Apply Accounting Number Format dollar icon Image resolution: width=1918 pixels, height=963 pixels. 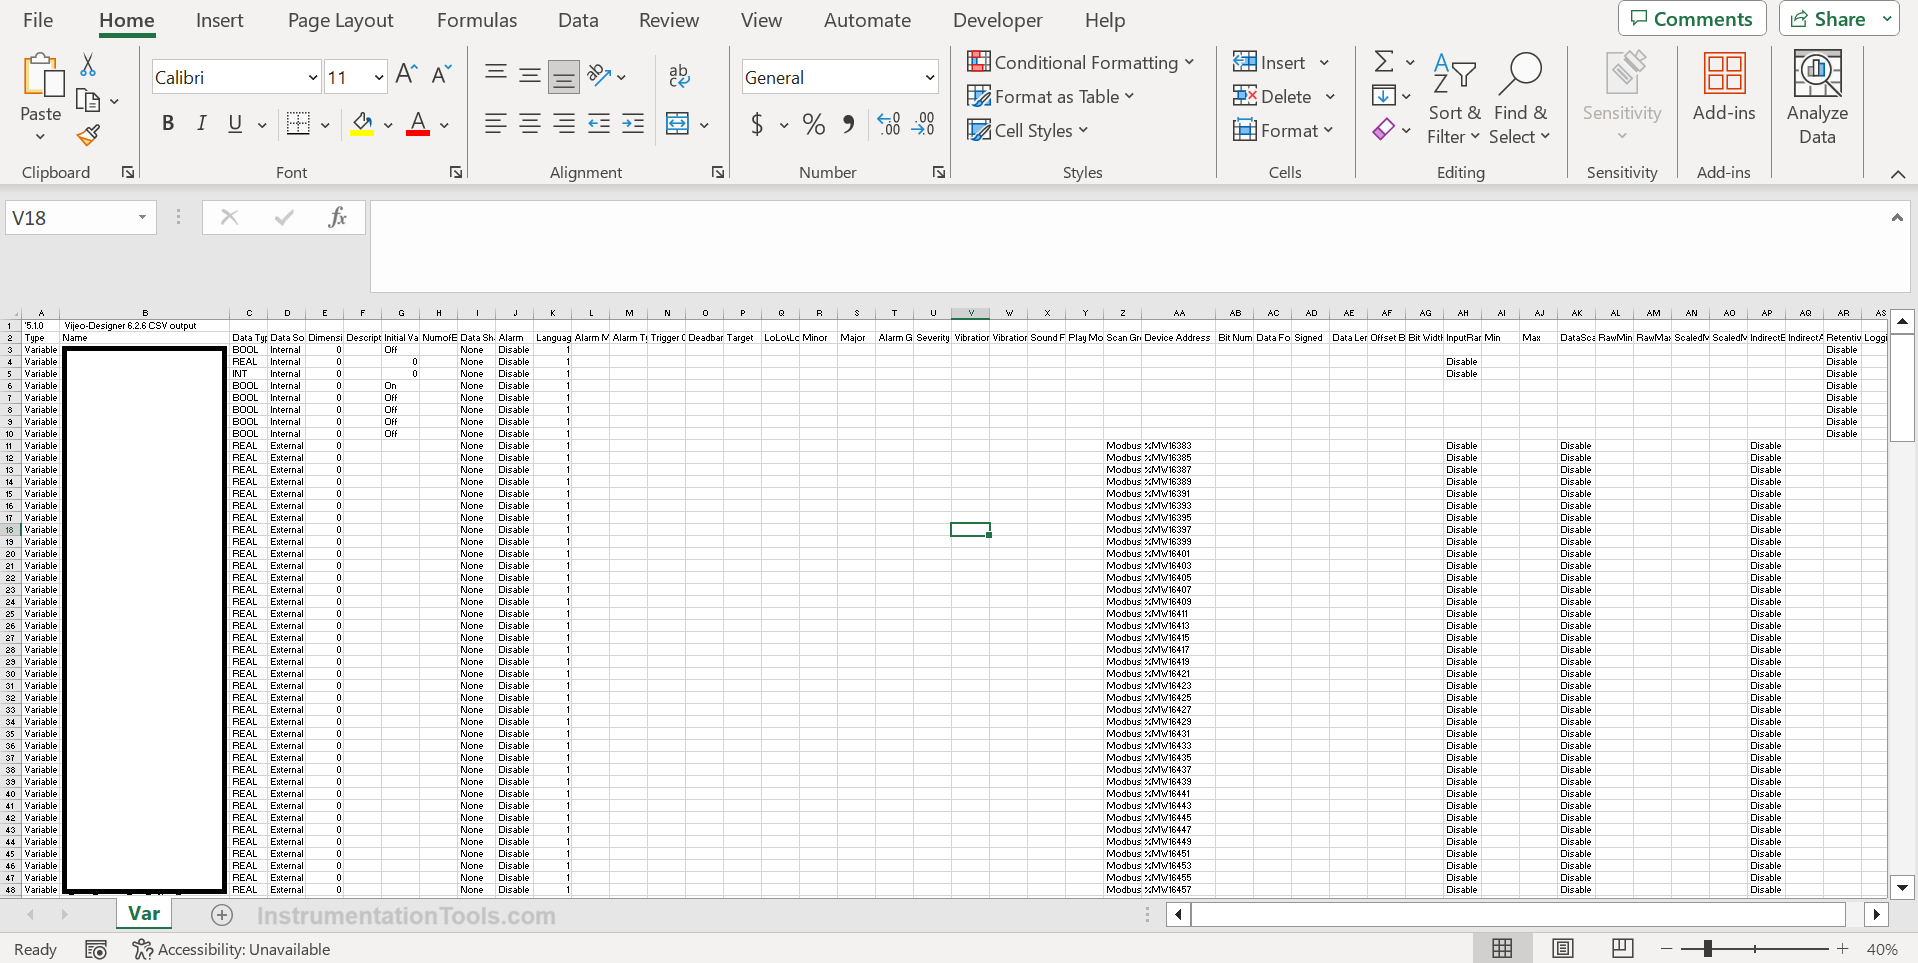[x=757, y=124]
